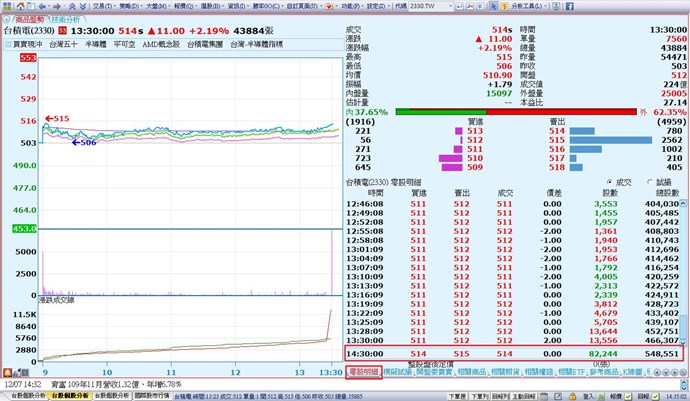
Task: Click the AMD概念股 category link
Action: [x=161, y=44]
